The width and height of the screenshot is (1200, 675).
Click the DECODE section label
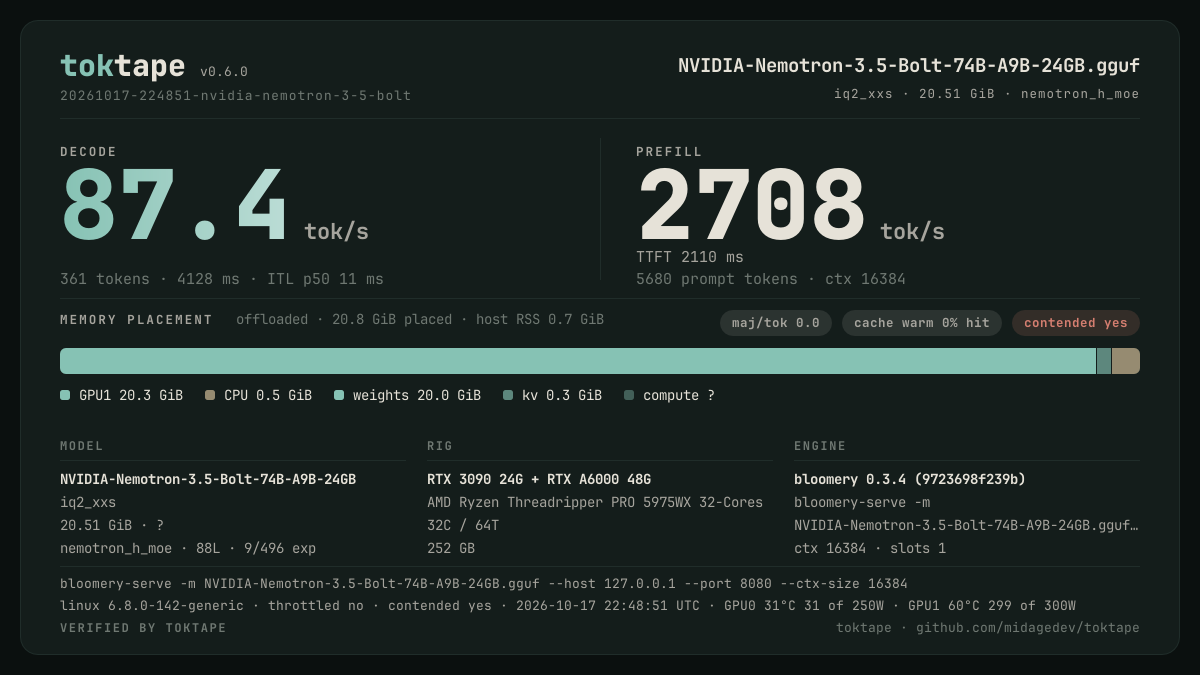coord(89,152)
